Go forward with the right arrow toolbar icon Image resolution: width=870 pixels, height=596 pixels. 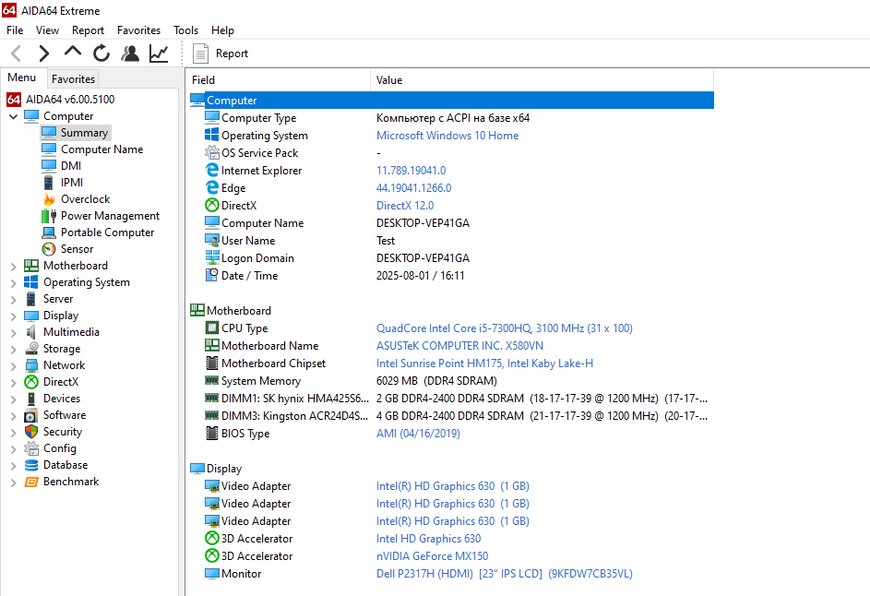44,53
